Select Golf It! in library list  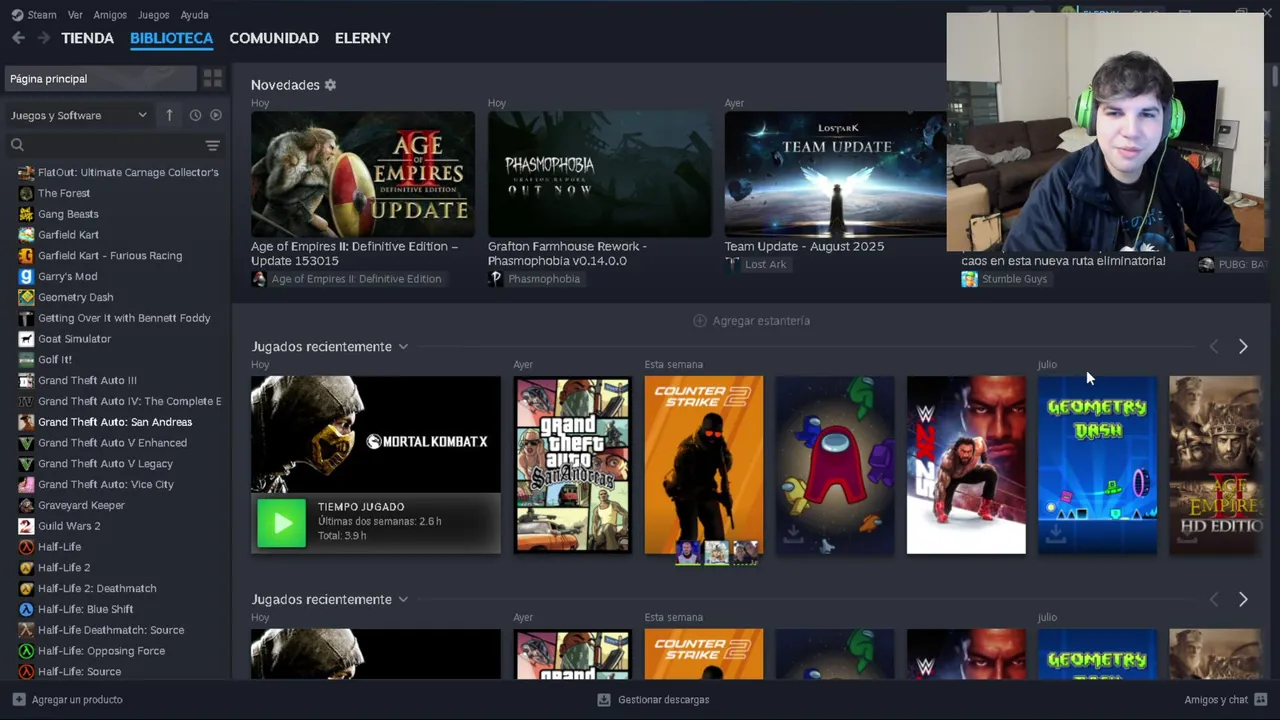[55, 360]
